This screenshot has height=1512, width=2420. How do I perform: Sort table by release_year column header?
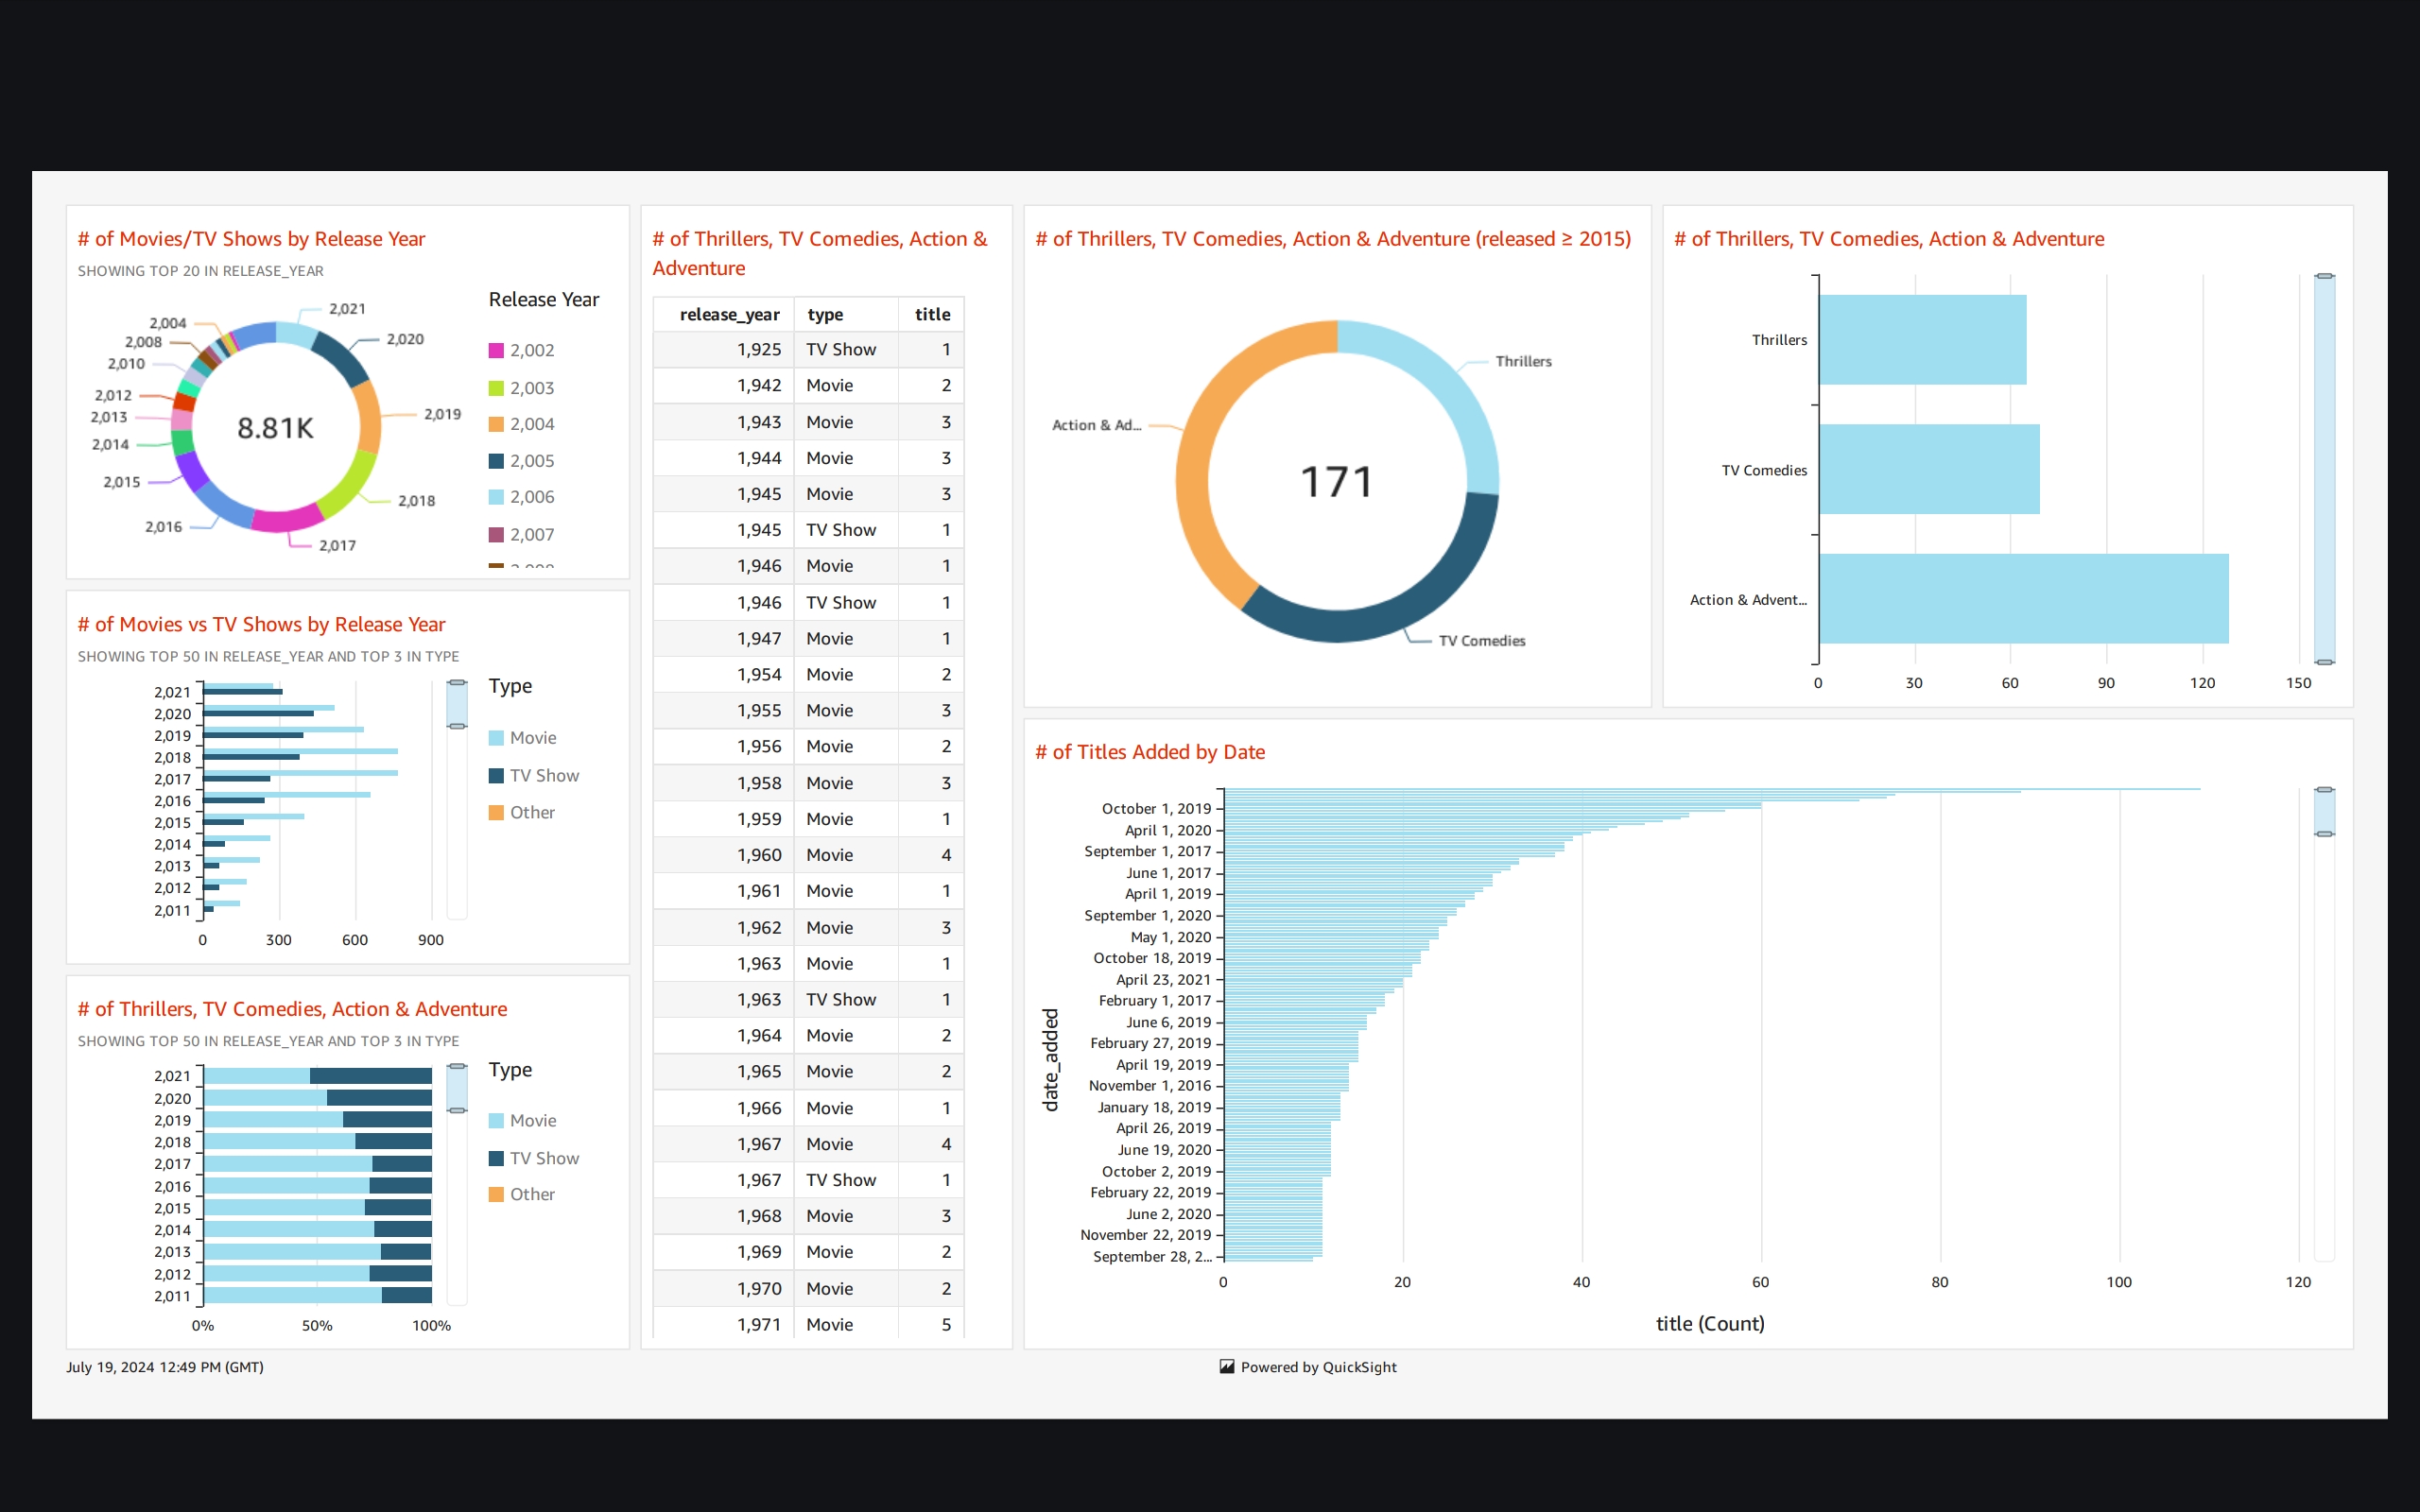[724, 314]
